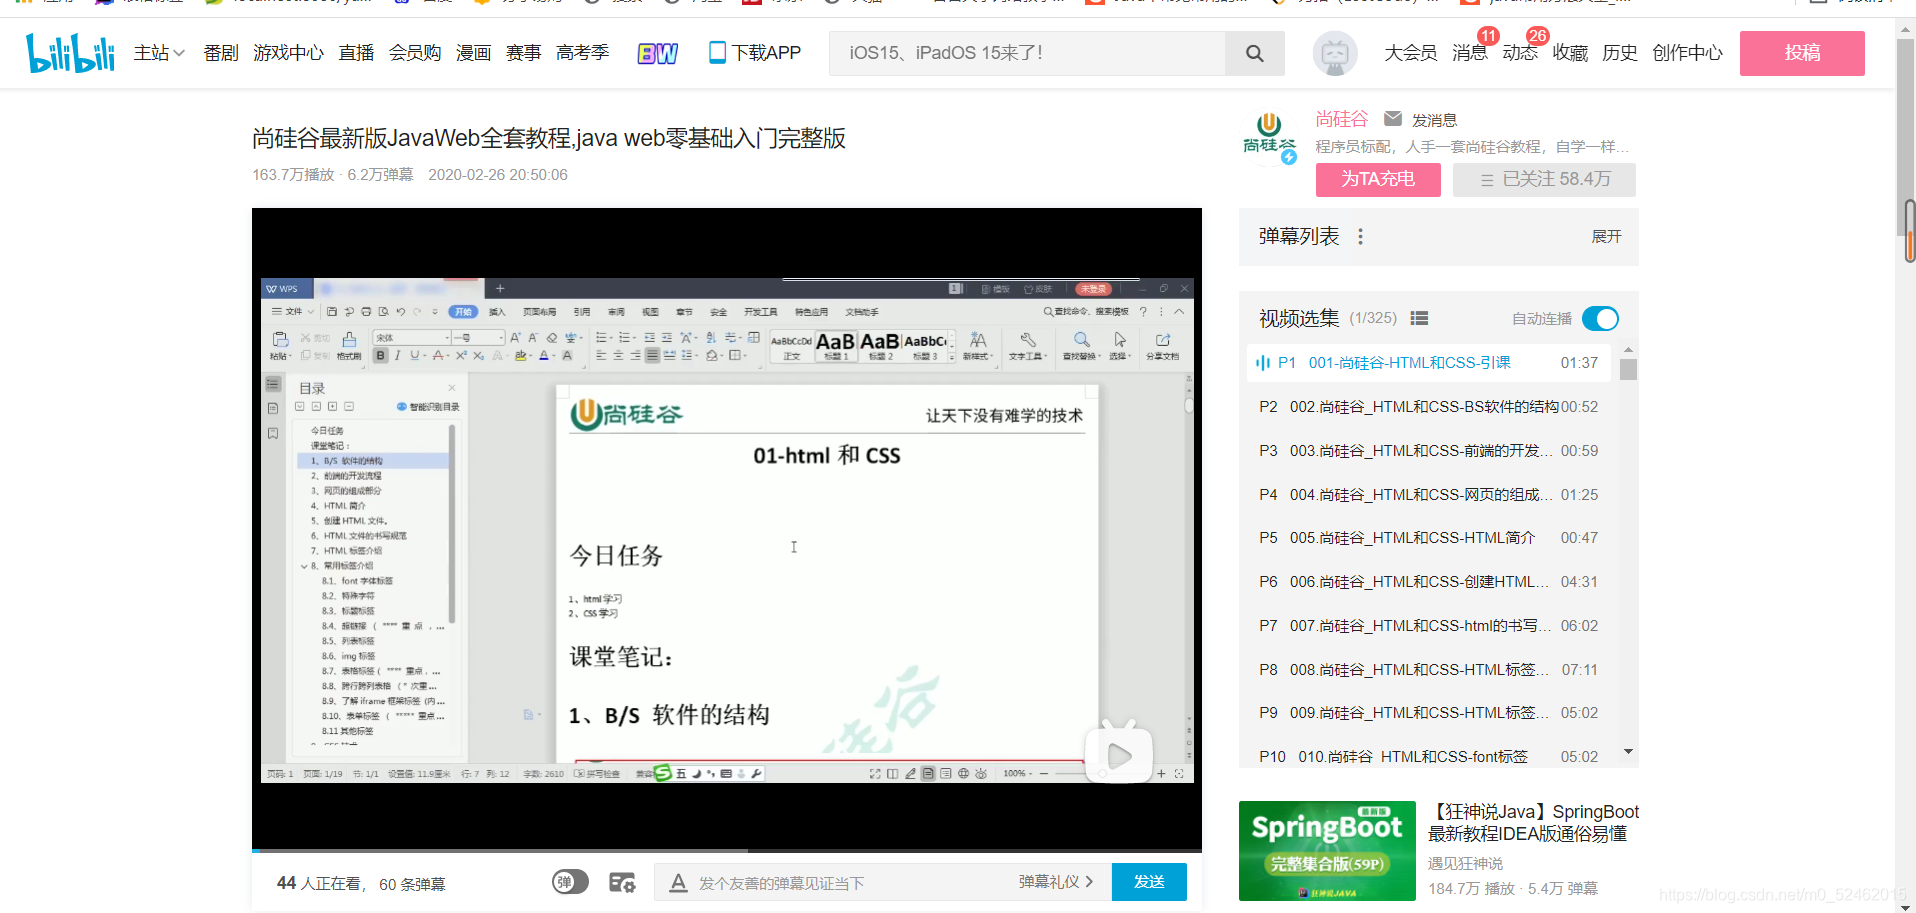Open 会员购 in the navigation

coord(415,53)
